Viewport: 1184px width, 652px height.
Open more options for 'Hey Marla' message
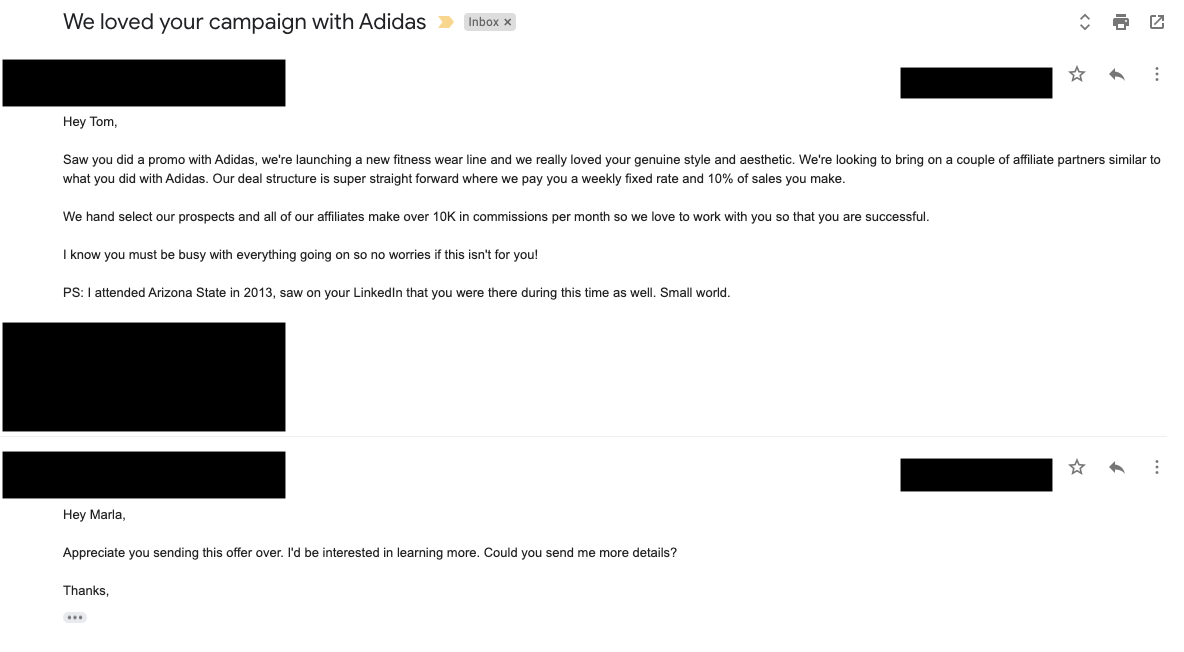1156,467
